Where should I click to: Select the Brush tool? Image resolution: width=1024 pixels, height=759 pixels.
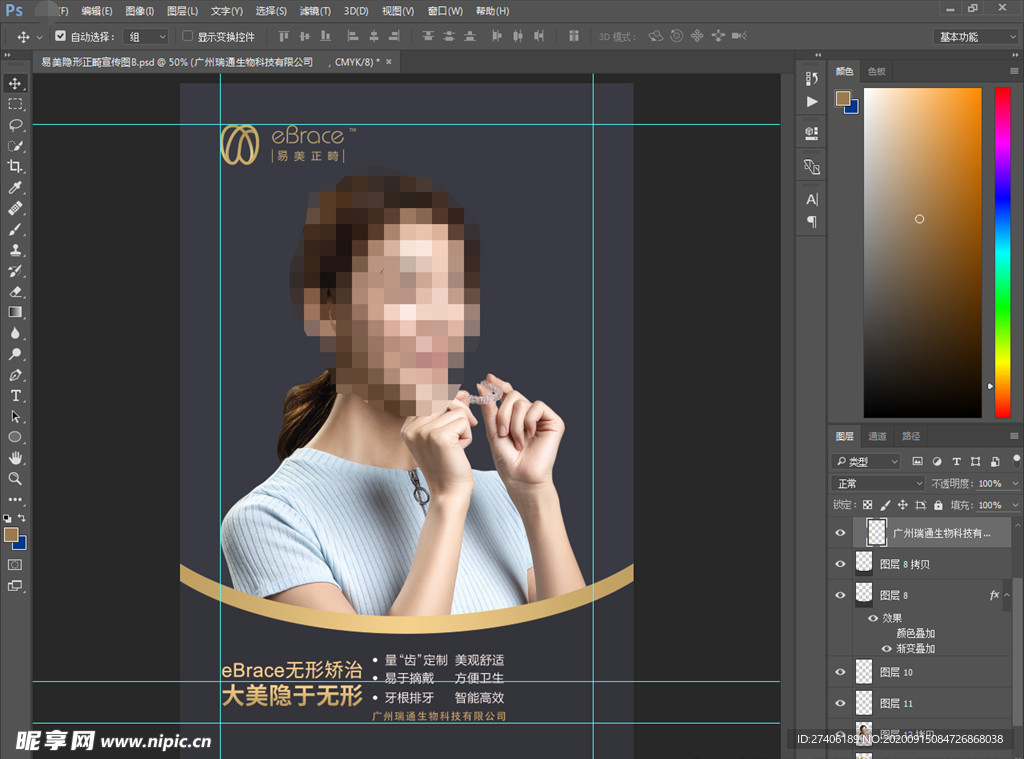tap(15, 230)
